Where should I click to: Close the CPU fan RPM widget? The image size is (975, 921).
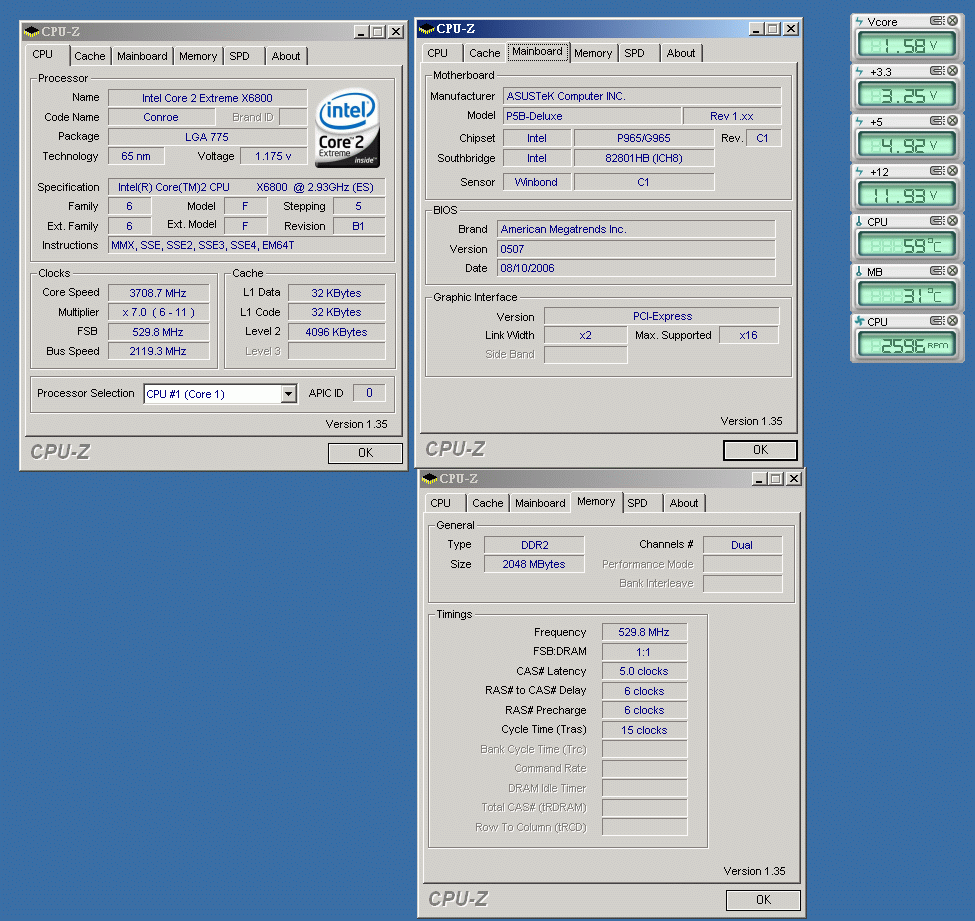953,321
